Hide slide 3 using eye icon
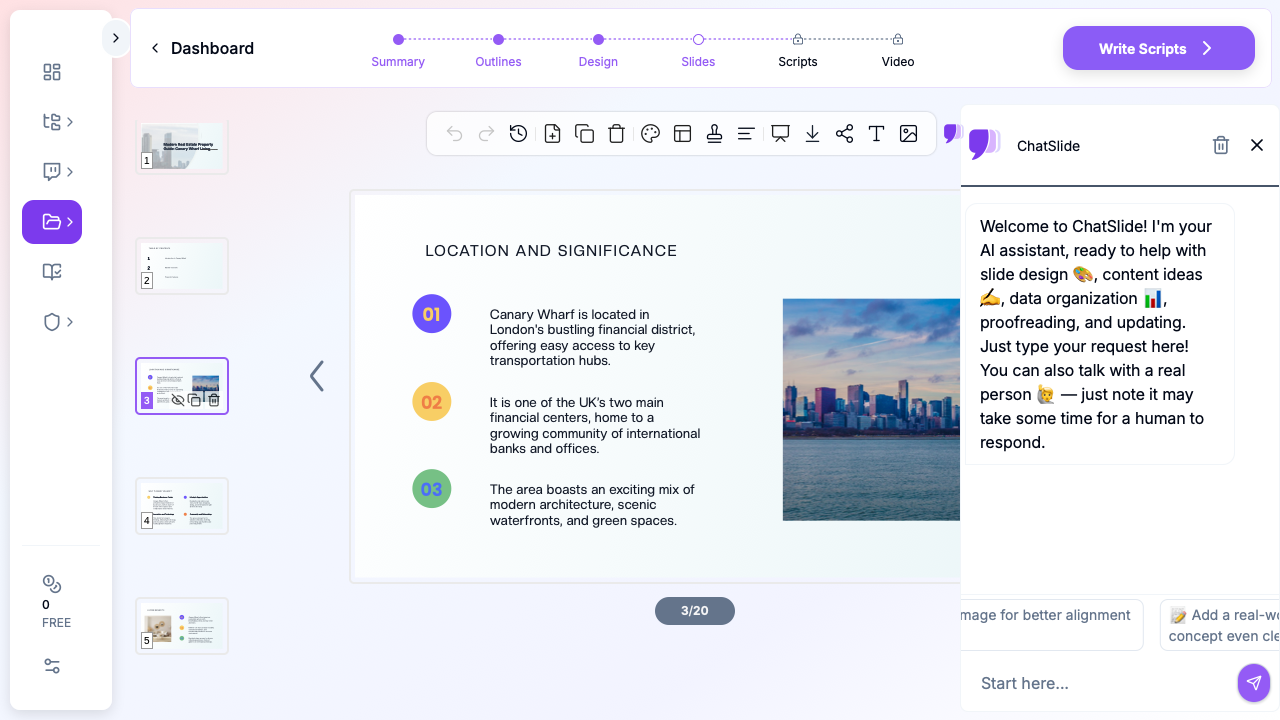 coord(178,400)
